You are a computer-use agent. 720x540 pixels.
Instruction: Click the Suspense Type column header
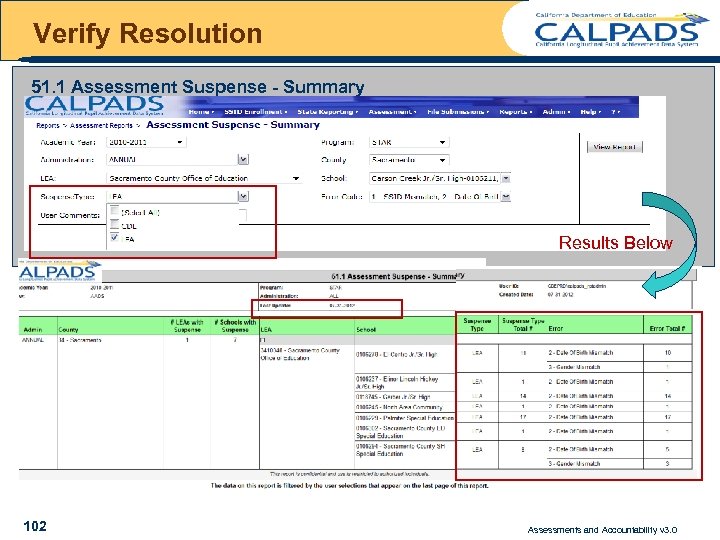coord(477,325)
